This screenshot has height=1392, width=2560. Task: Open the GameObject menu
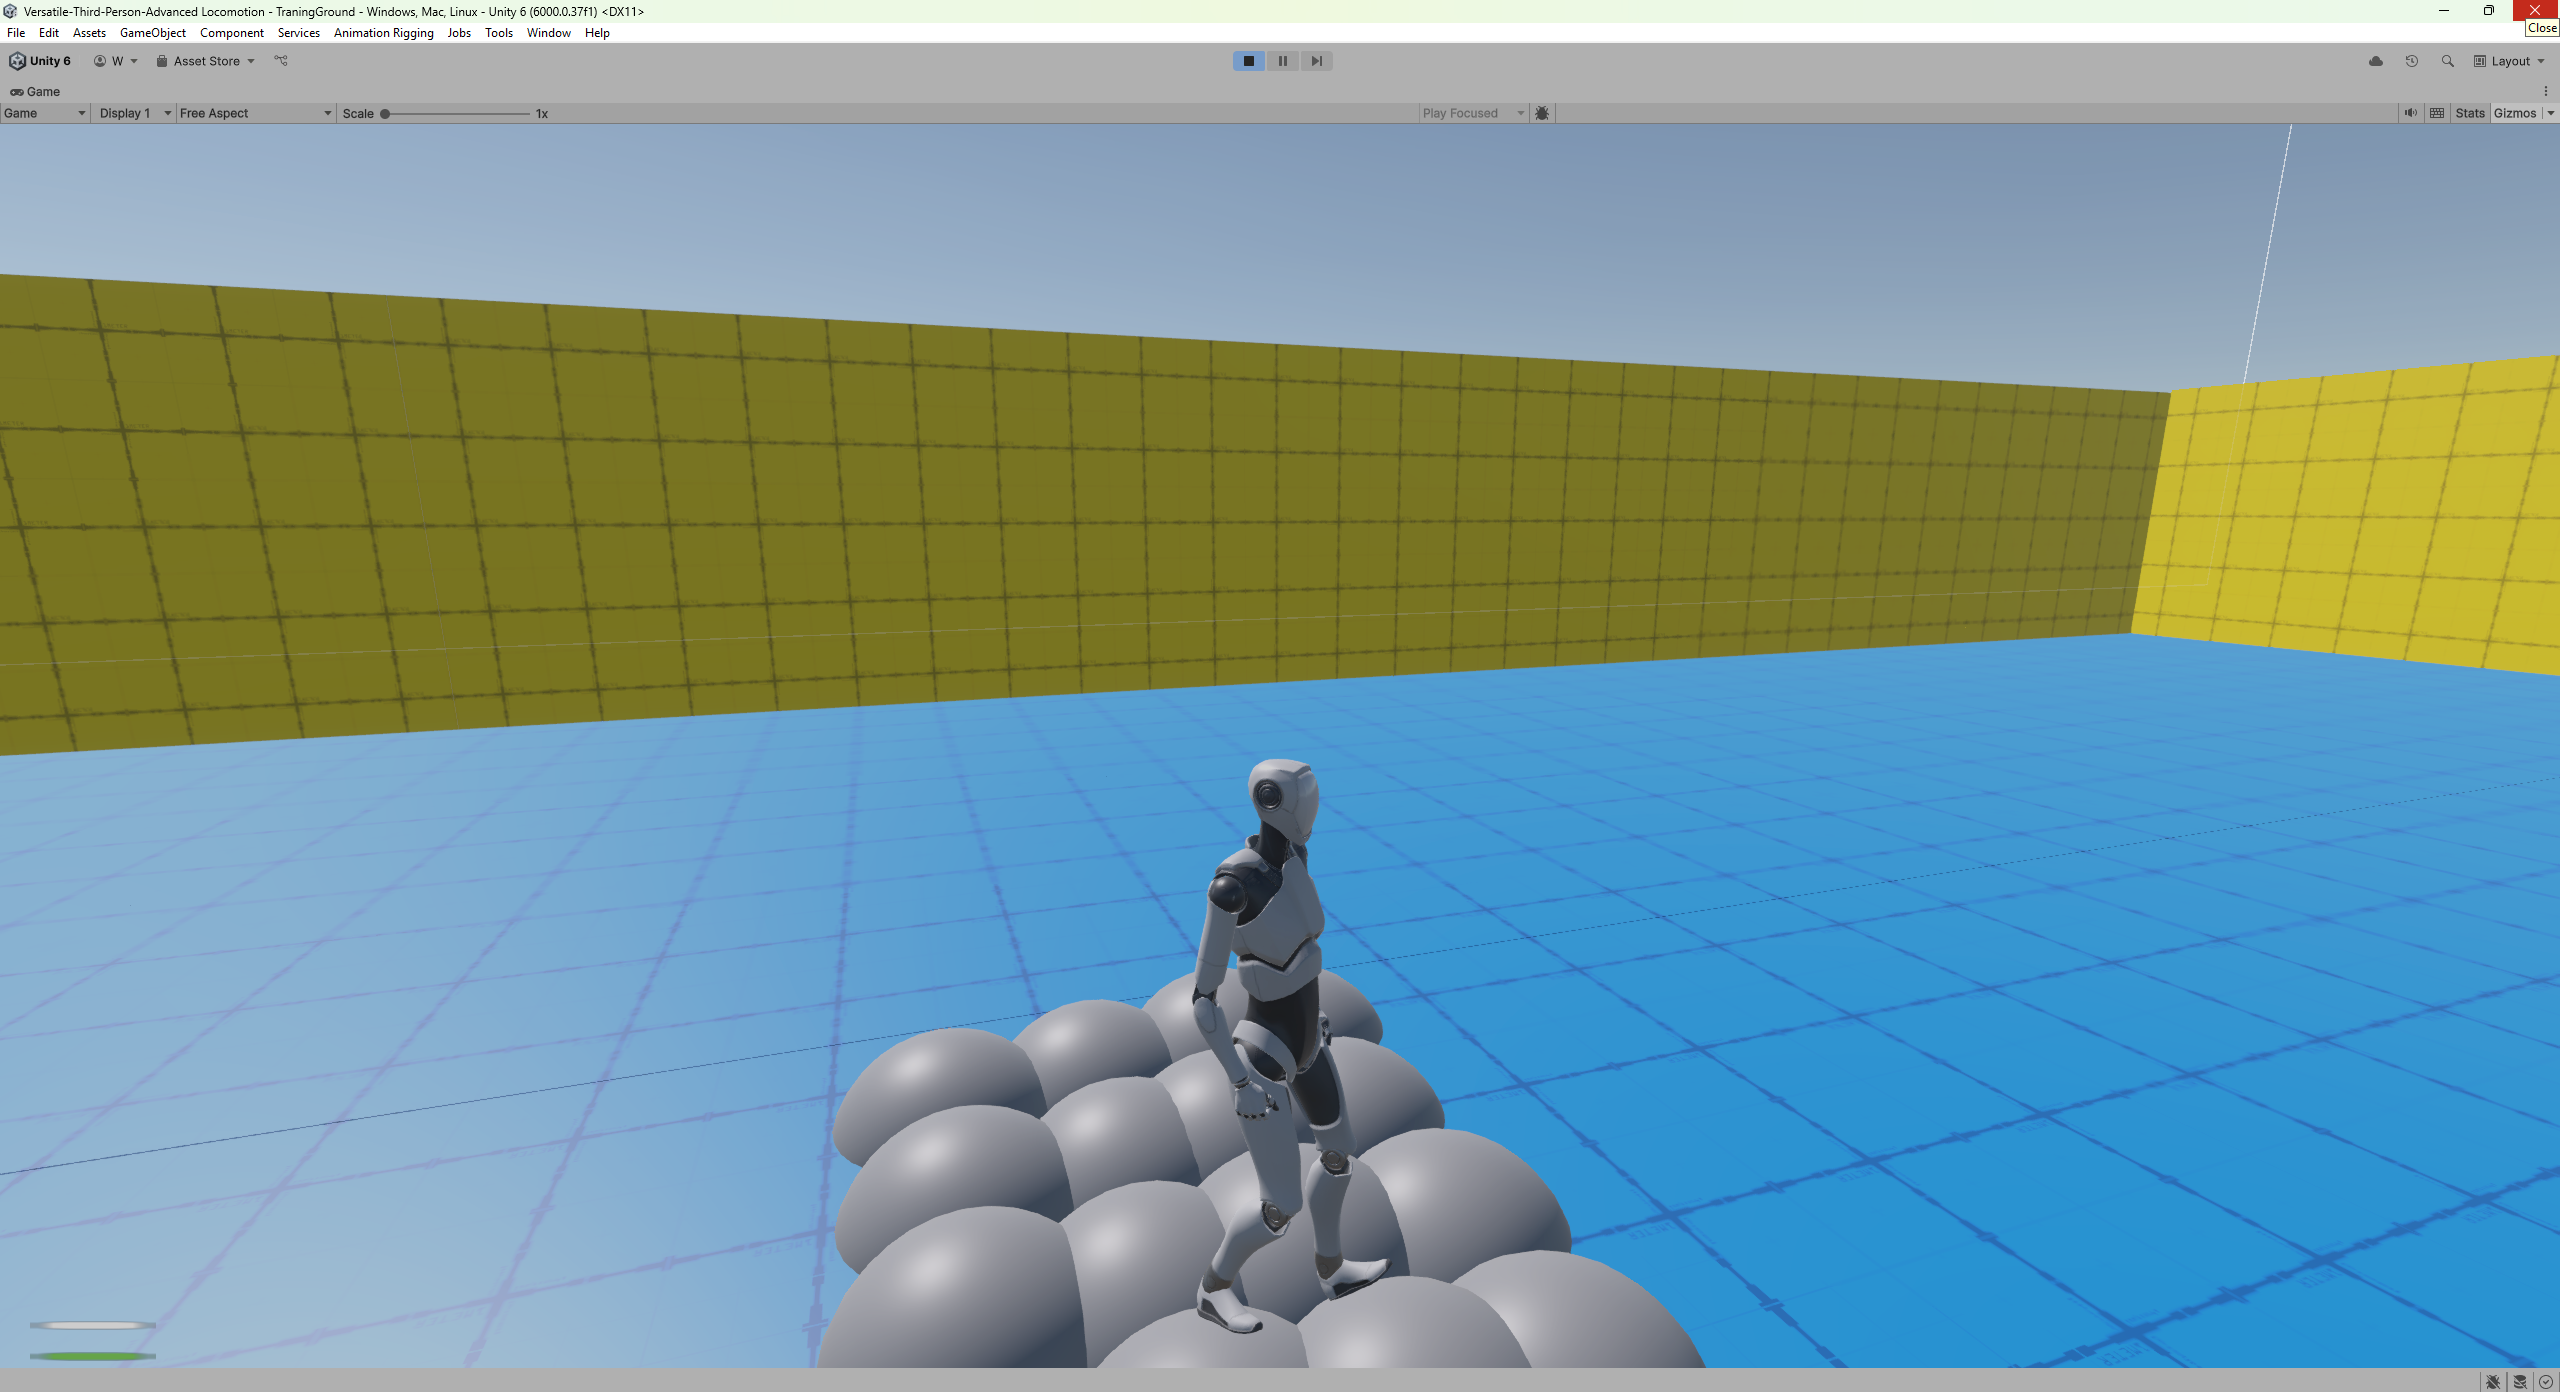pos(153,33)
